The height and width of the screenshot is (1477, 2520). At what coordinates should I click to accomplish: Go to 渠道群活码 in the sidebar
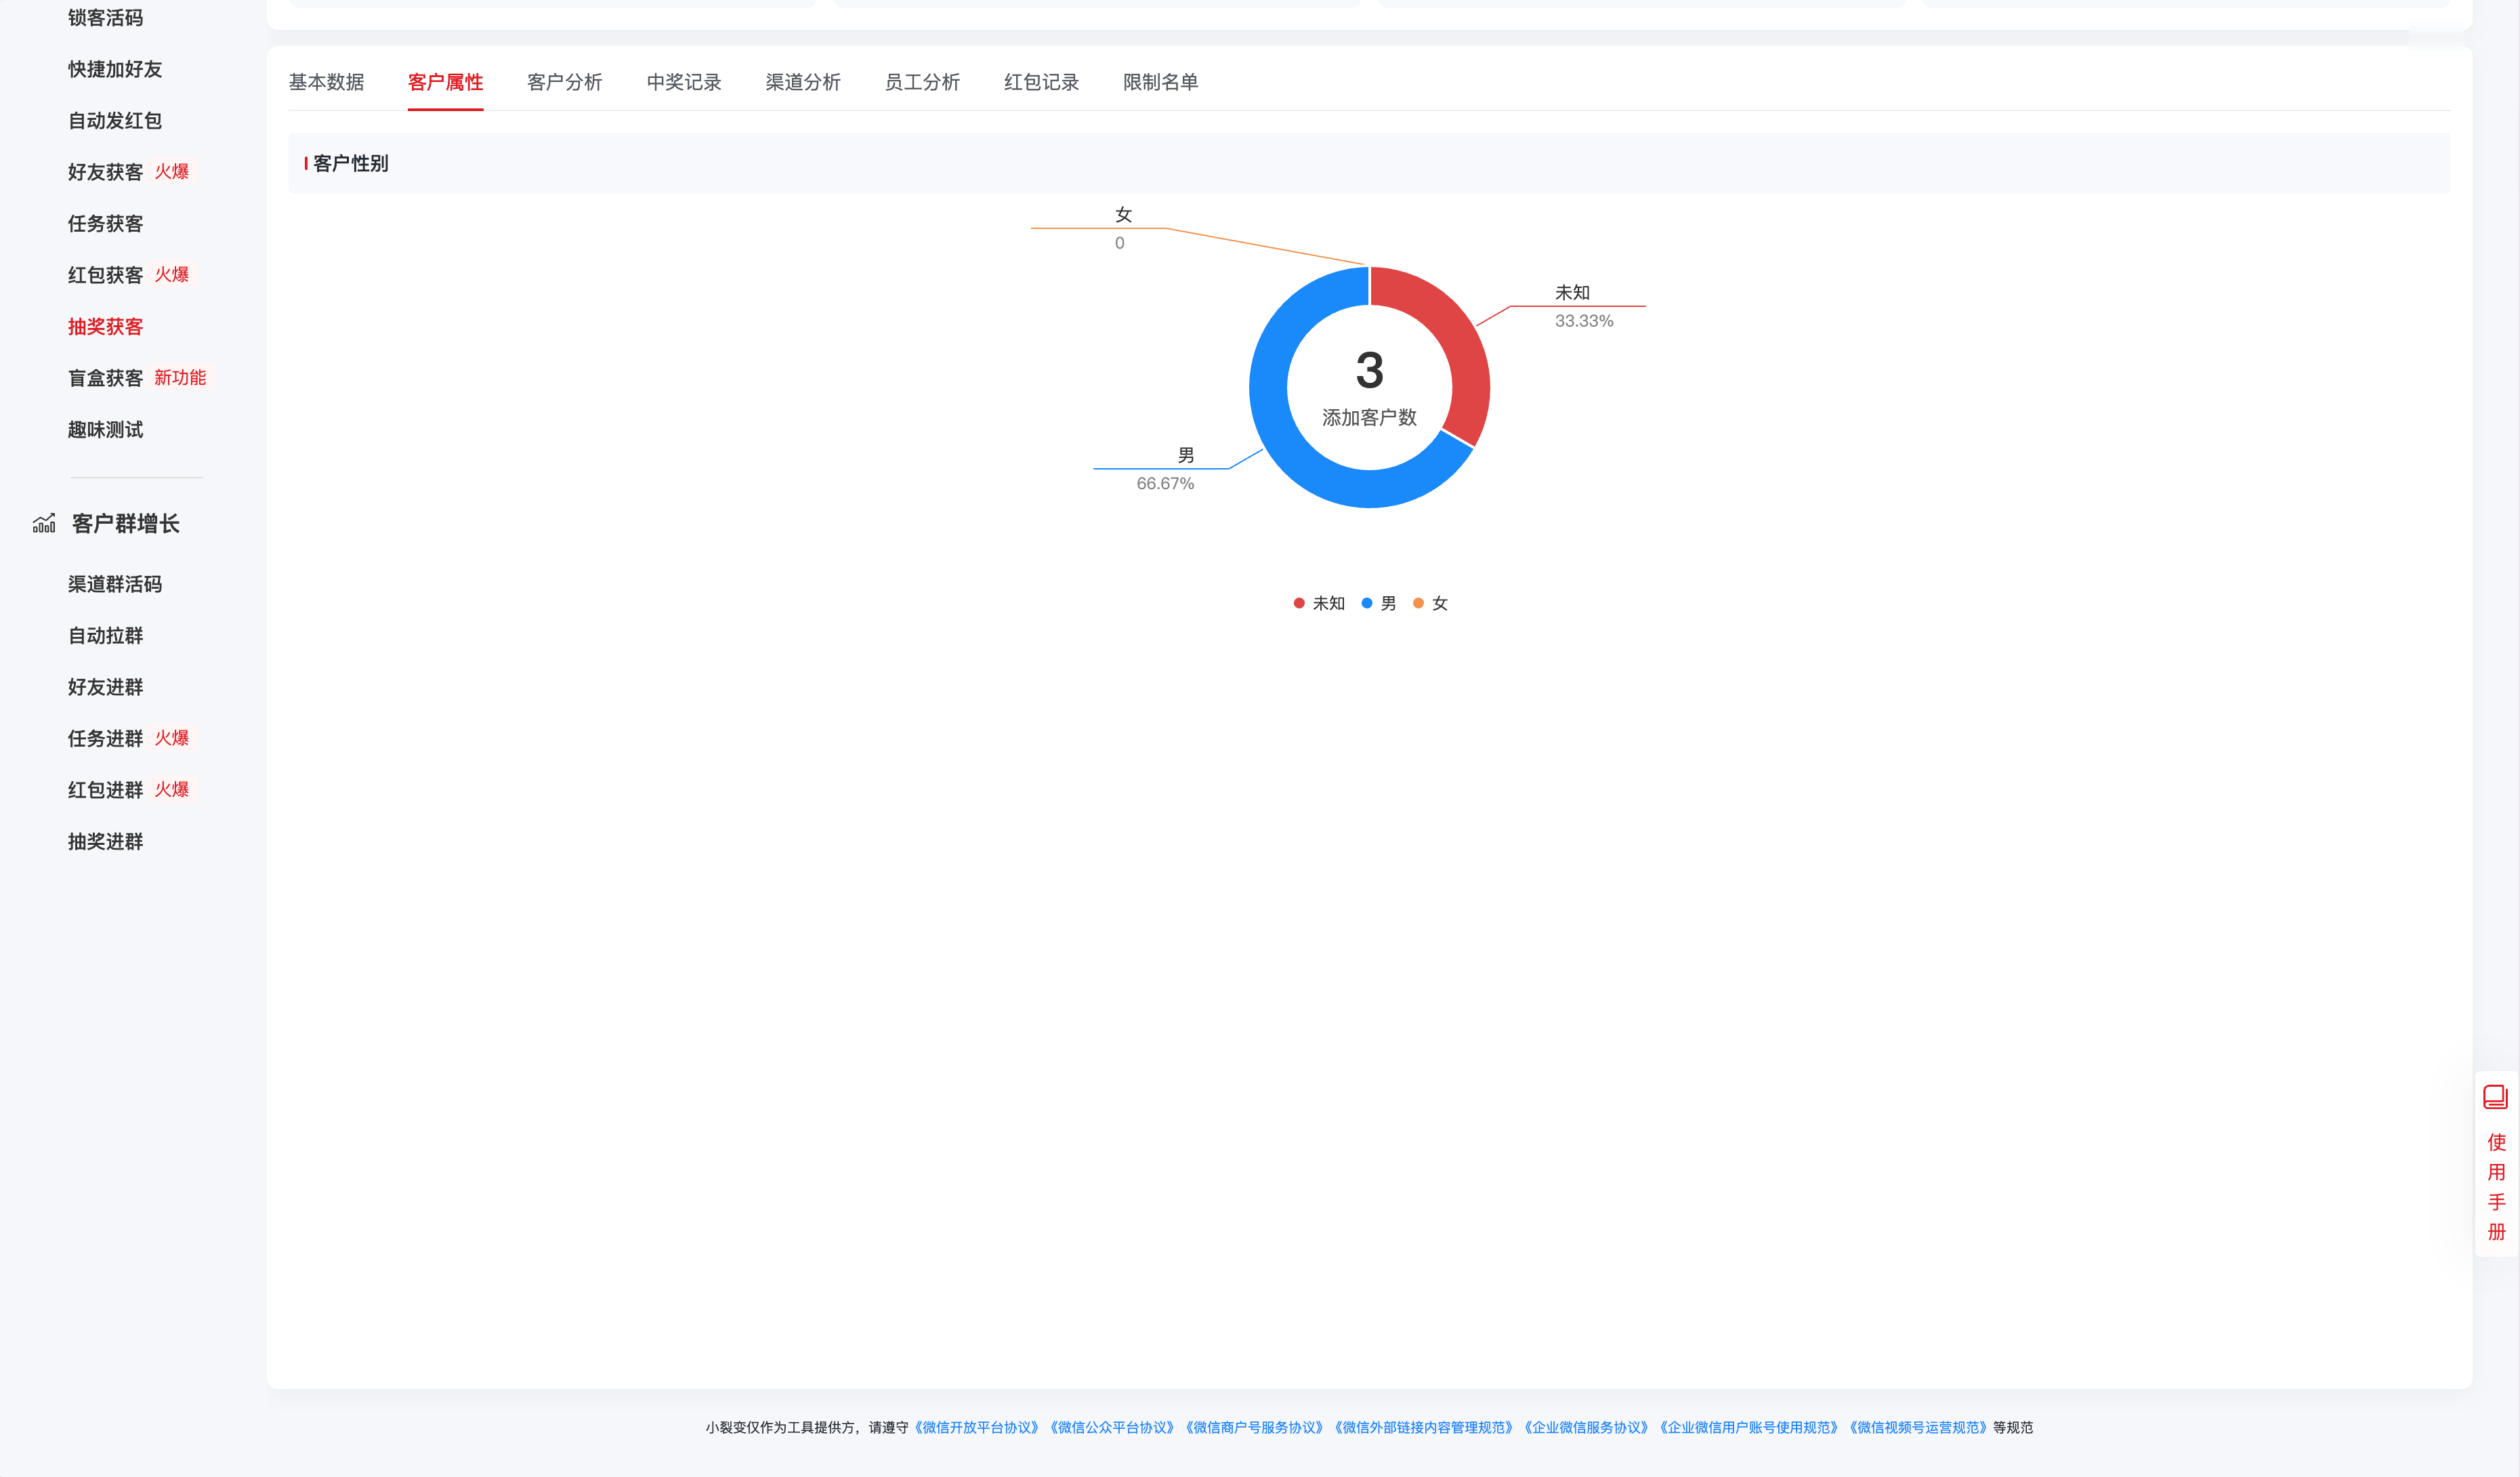pyautogui.click(x=115, y=584)
